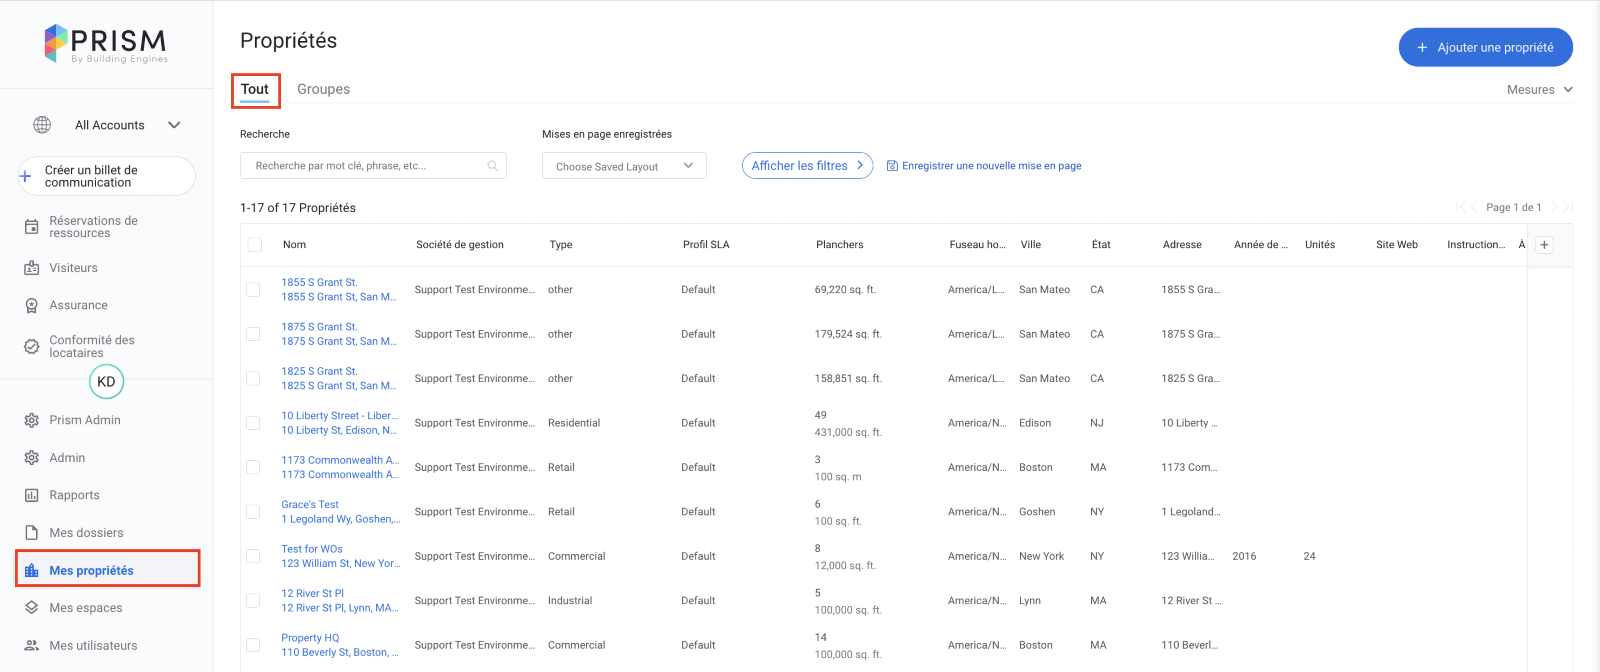Open the Property HQ link

click(x=310, y=638)
